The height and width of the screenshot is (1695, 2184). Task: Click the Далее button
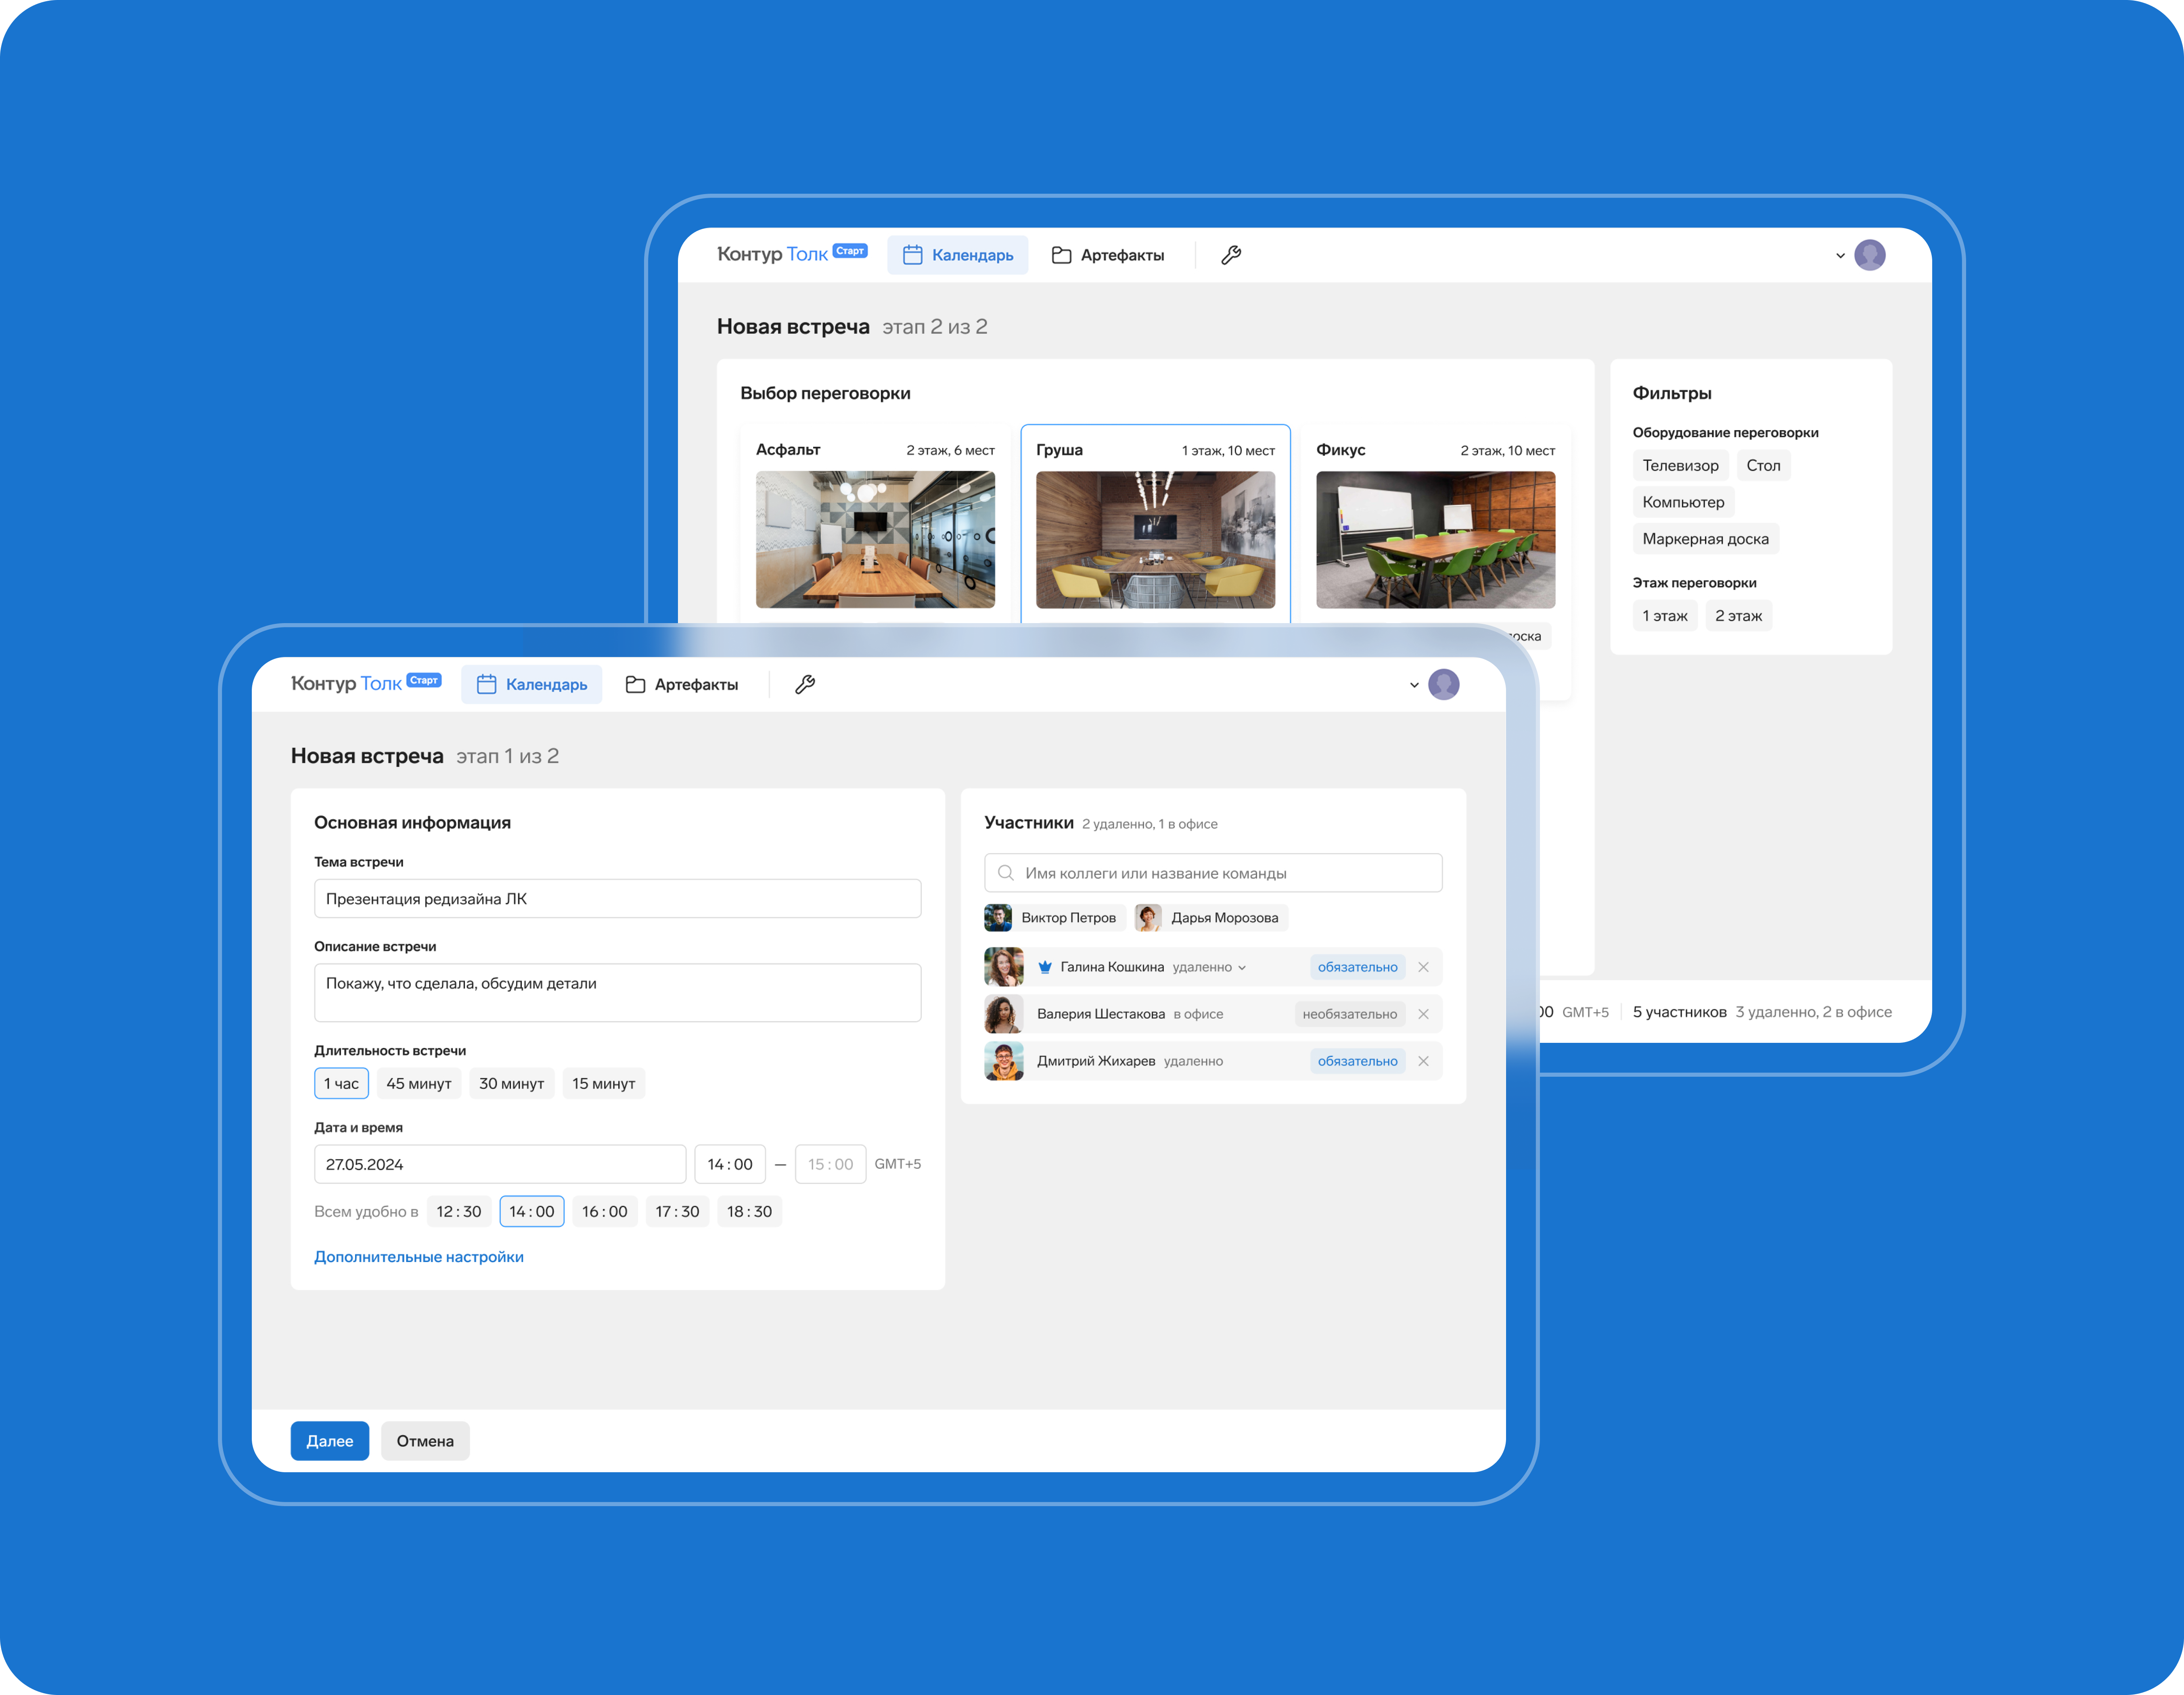330,1441
